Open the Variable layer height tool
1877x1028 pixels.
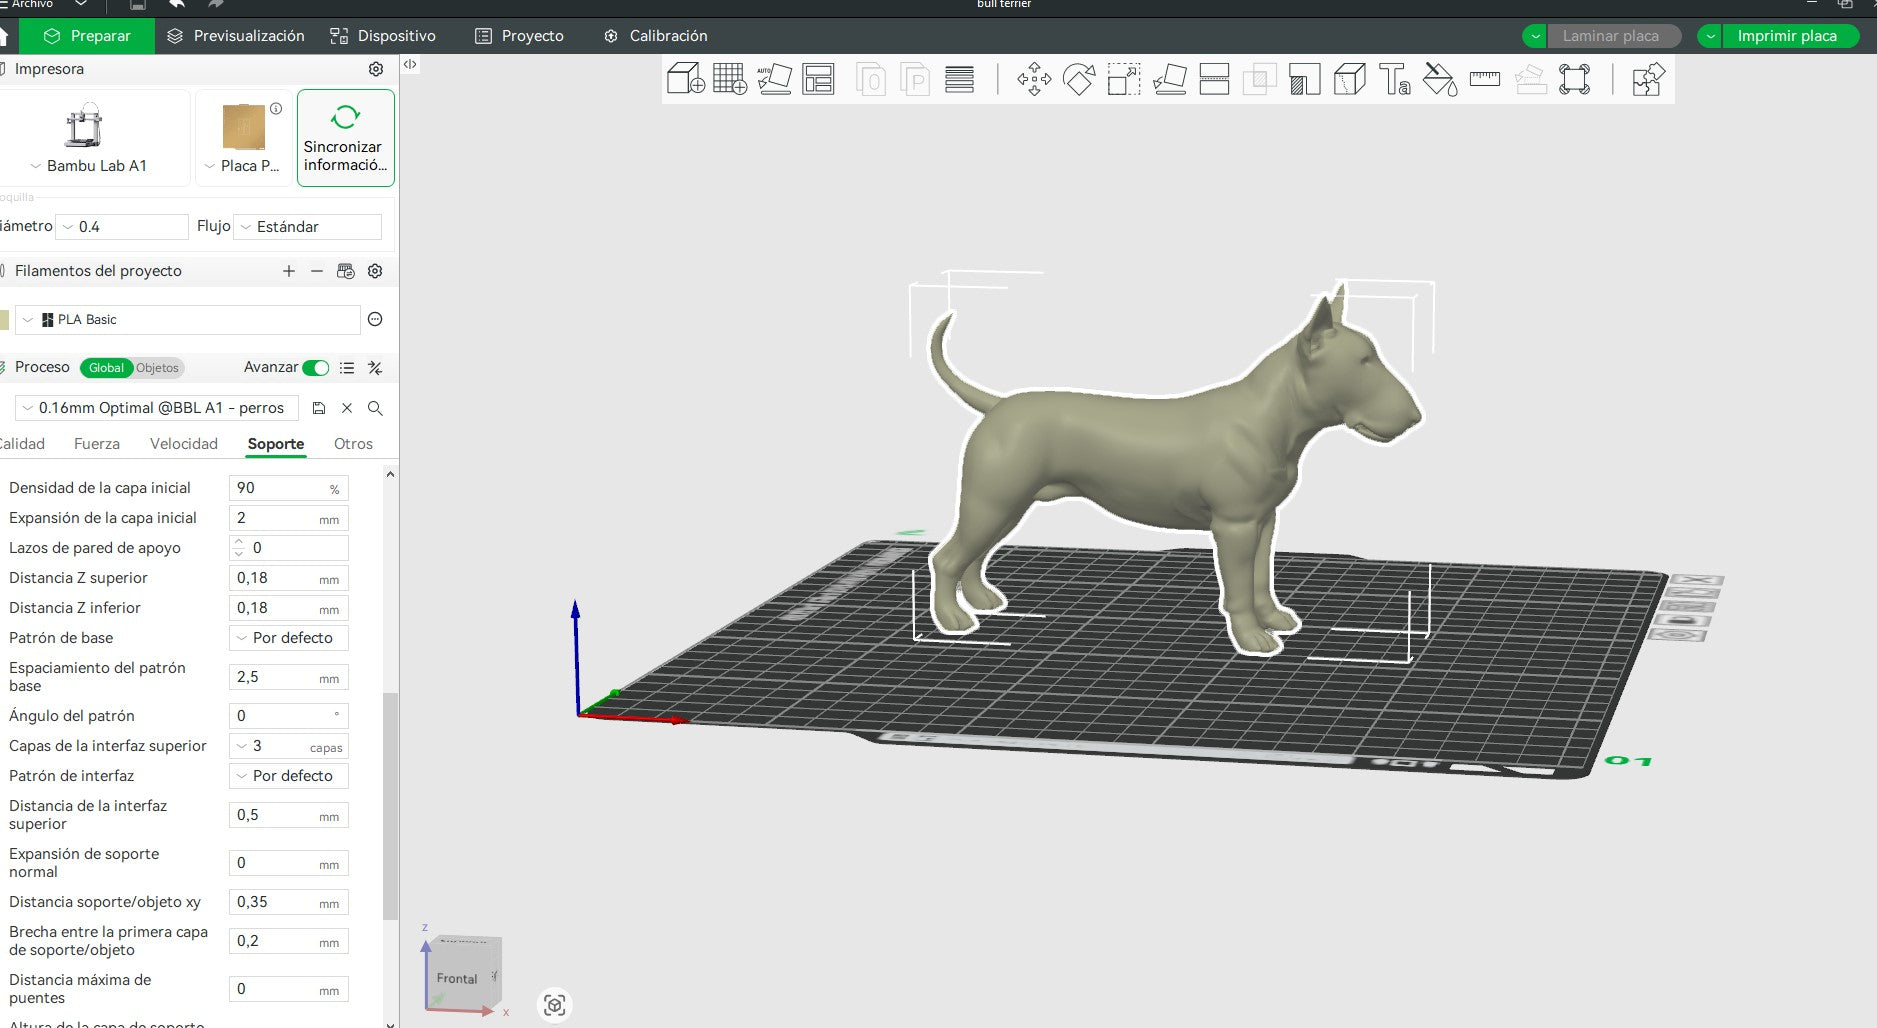(x=959, y=79)
